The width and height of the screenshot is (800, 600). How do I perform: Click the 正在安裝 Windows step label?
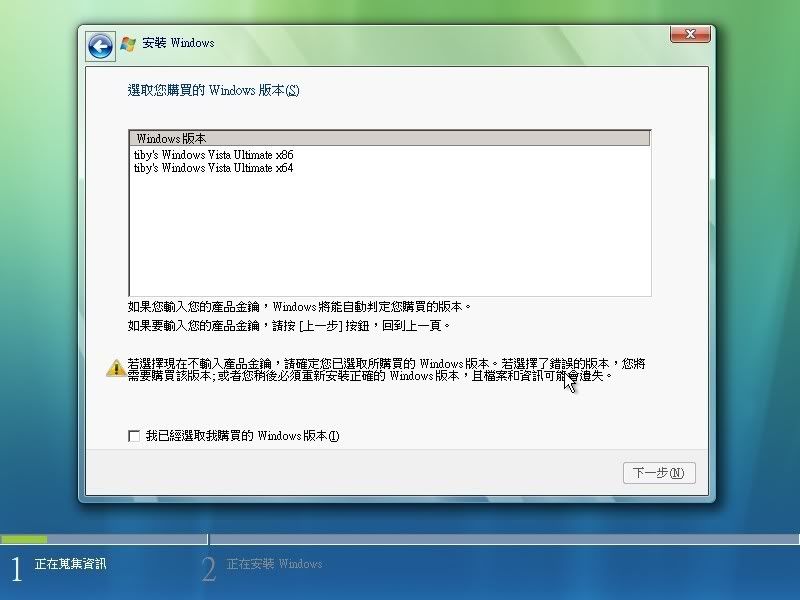(274, 564)
